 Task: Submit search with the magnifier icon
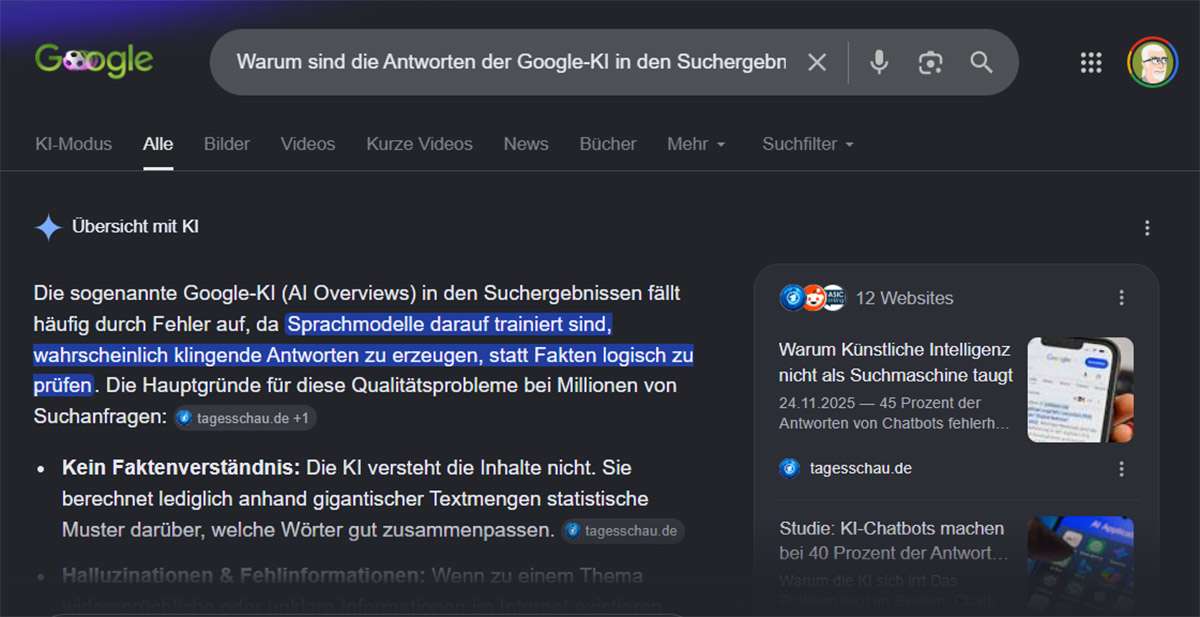982,62
